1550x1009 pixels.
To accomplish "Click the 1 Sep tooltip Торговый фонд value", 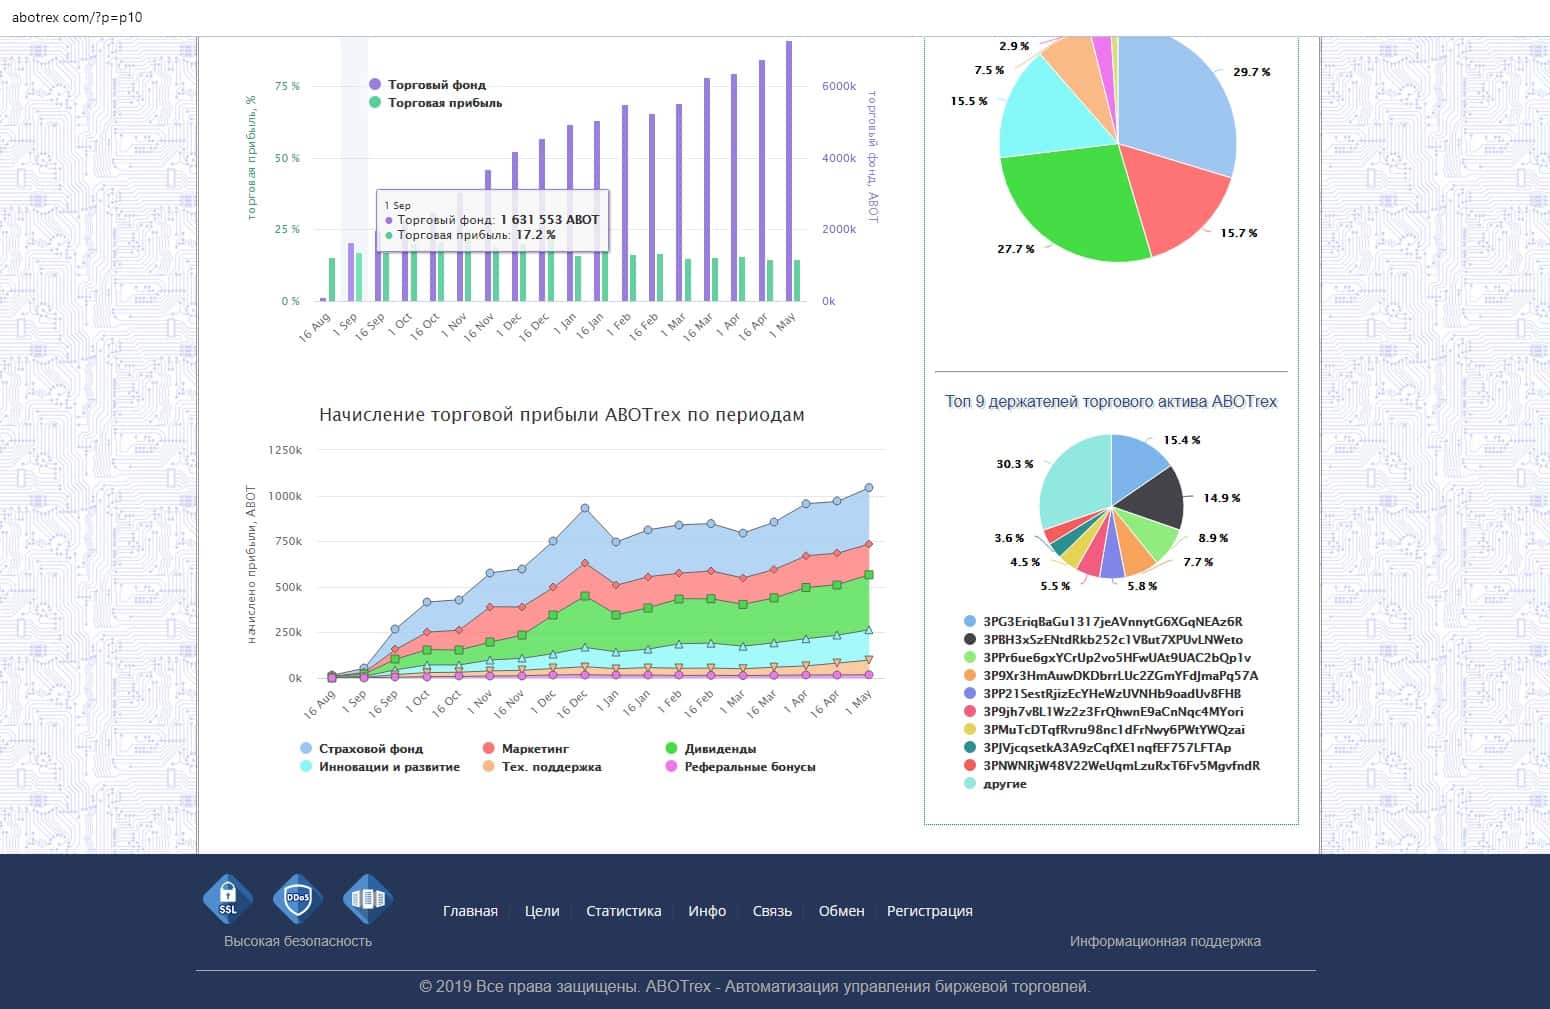I will (550, 220).
